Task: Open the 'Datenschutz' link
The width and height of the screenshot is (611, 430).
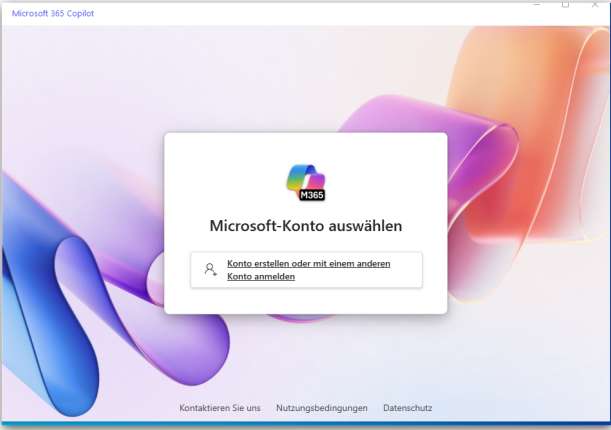Action: point(408,408)
